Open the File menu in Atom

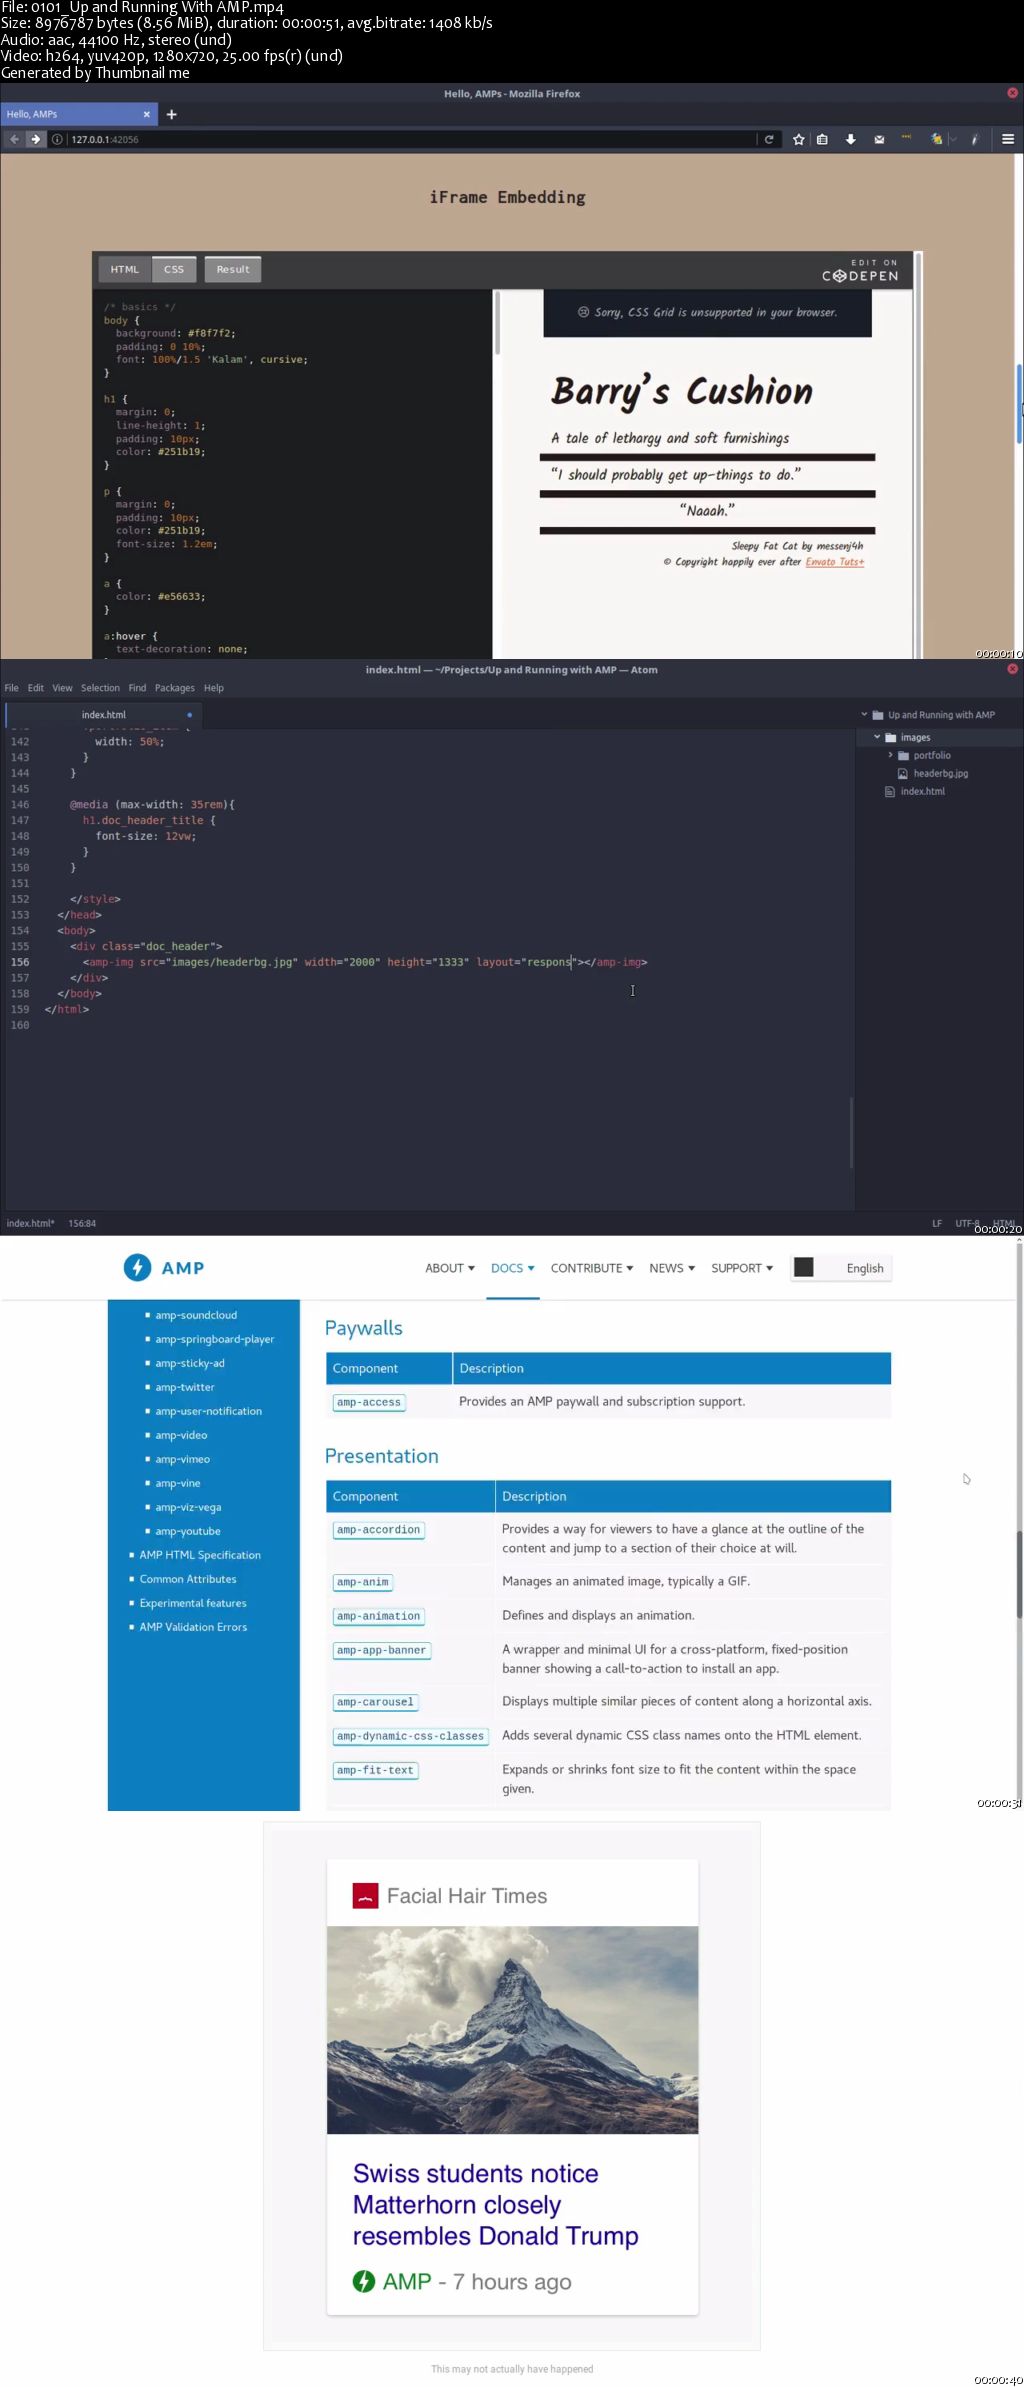12,688
